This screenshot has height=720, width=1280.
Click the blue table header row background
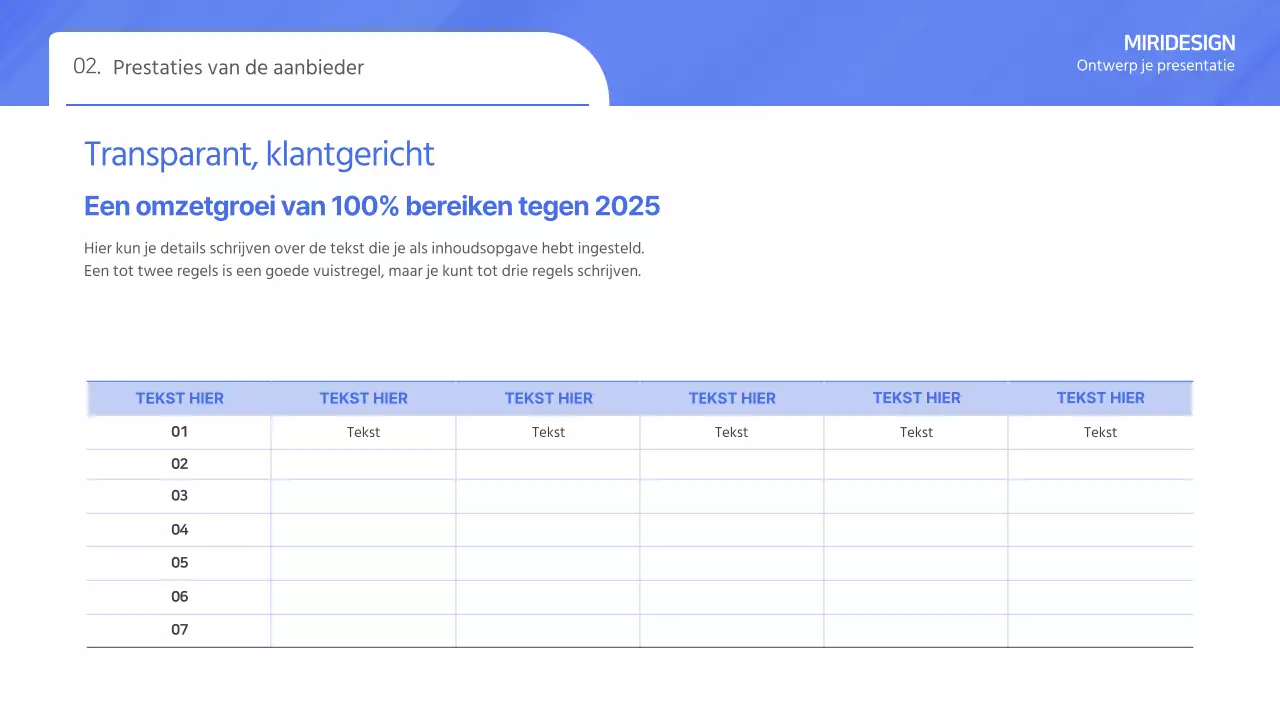tap(640, 398)
